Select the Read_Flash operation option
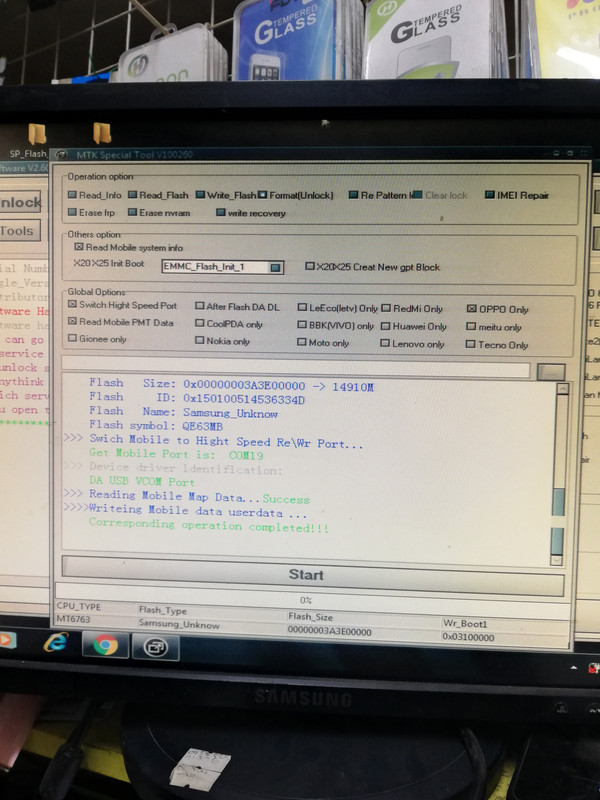This screenshot has width=600, height=800. [133, 195]
